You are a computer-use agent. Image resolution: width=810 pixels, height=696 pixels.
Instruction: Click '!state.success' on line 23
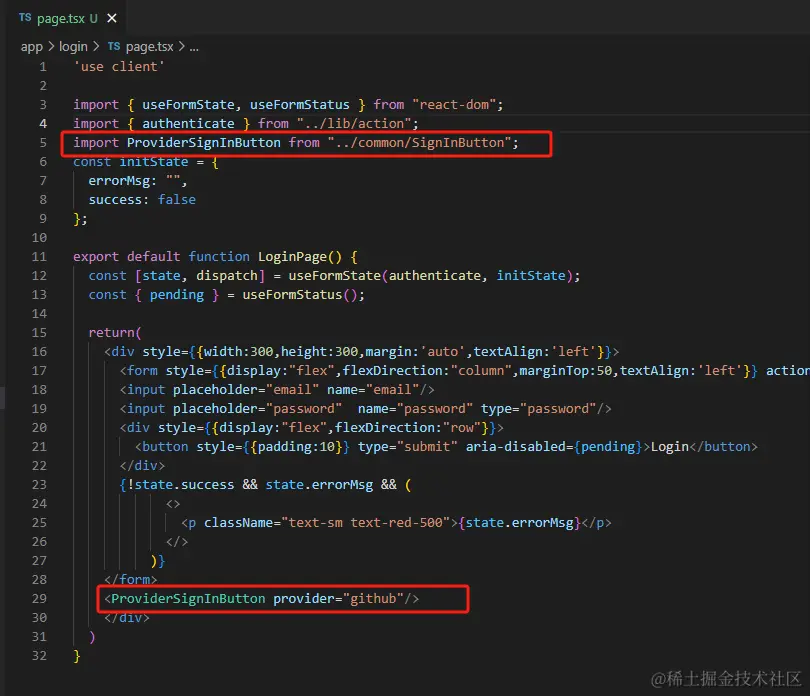click(181, 485)
